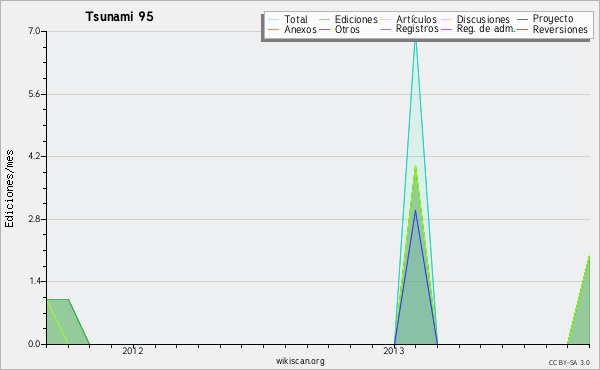Image resolution: width=600 pixels, height=370 pixels.
Task: Click the peak of the blue Registros line
Action: [x=416, y=210]
